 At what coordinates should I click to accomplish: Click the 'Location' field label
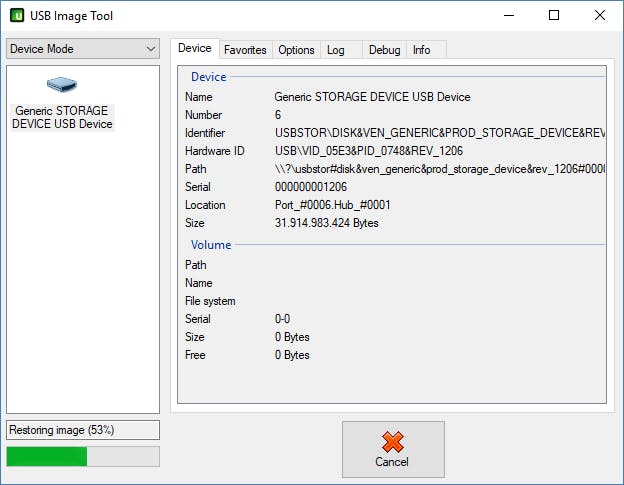pyautogui.click(x=205, y=205)
